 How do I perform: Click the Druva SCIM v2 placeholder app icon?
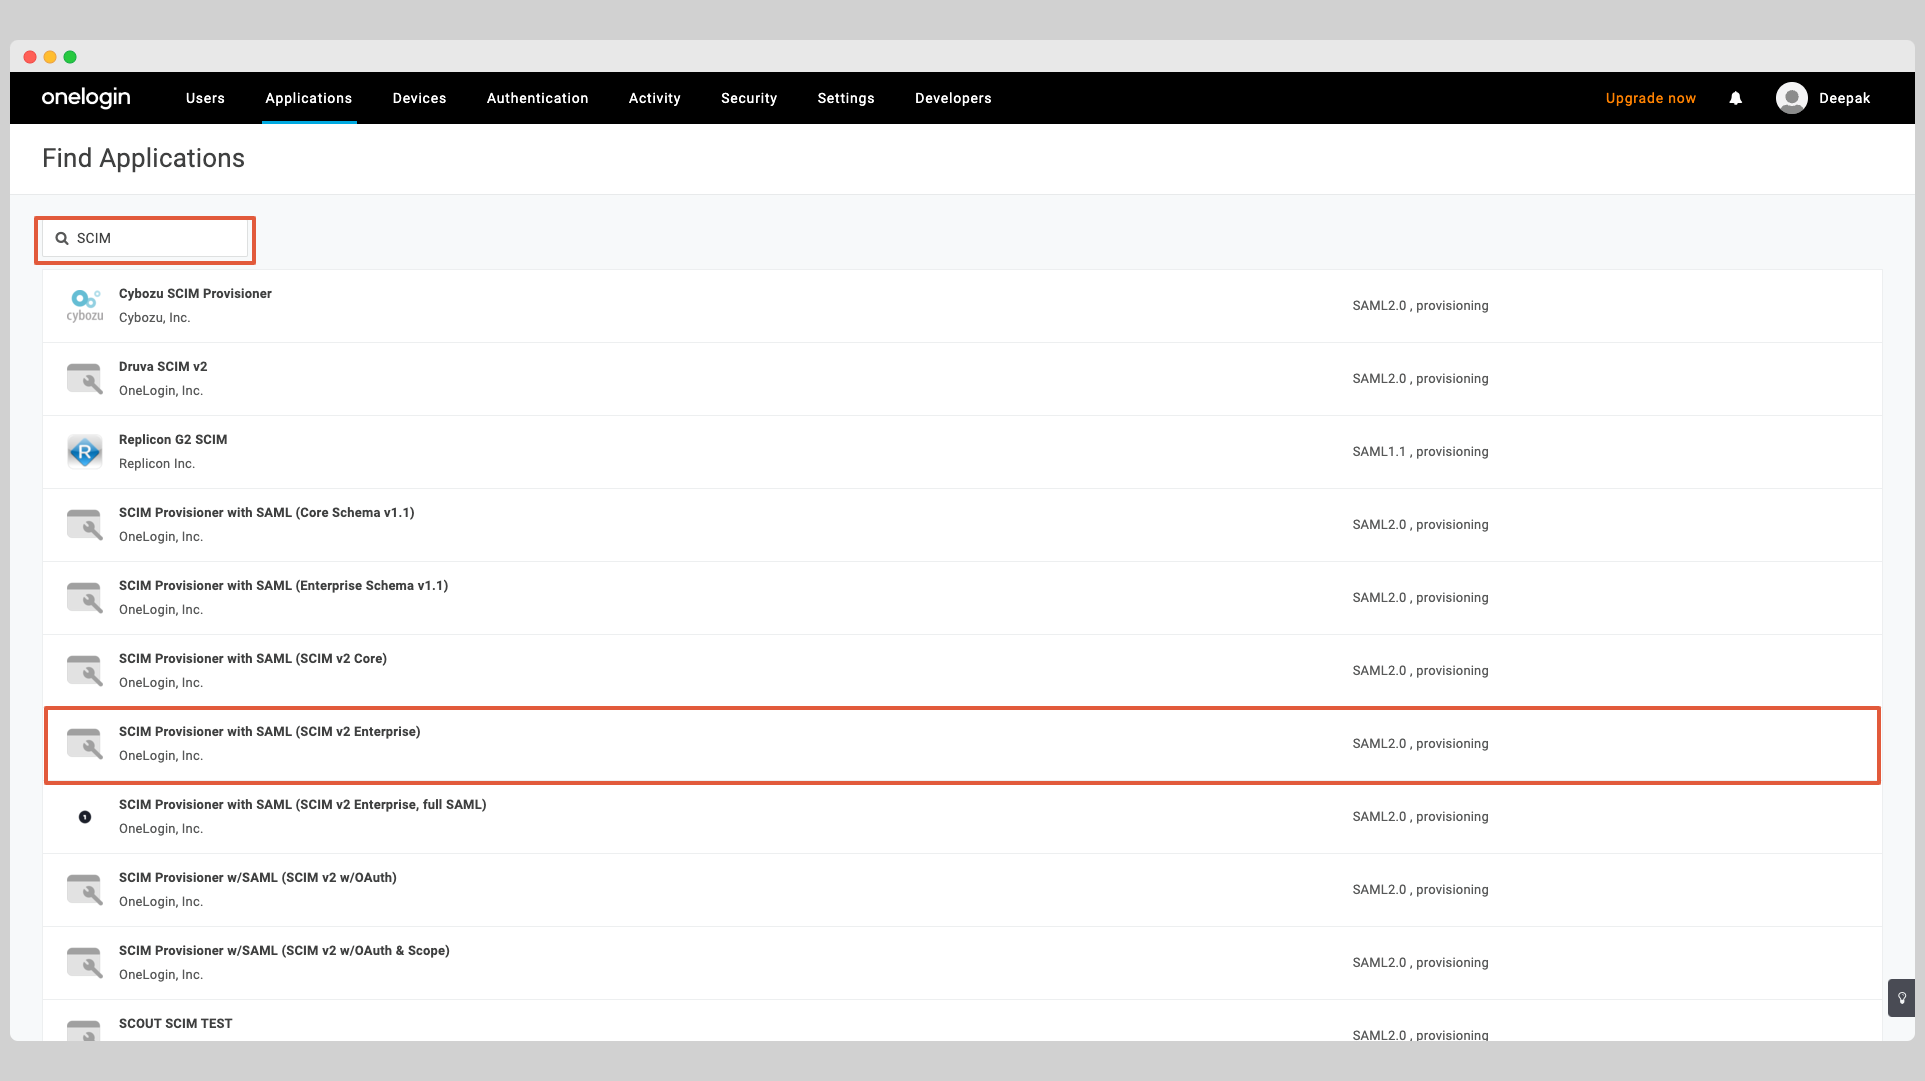pyautogui.click(x=84, y=378)
